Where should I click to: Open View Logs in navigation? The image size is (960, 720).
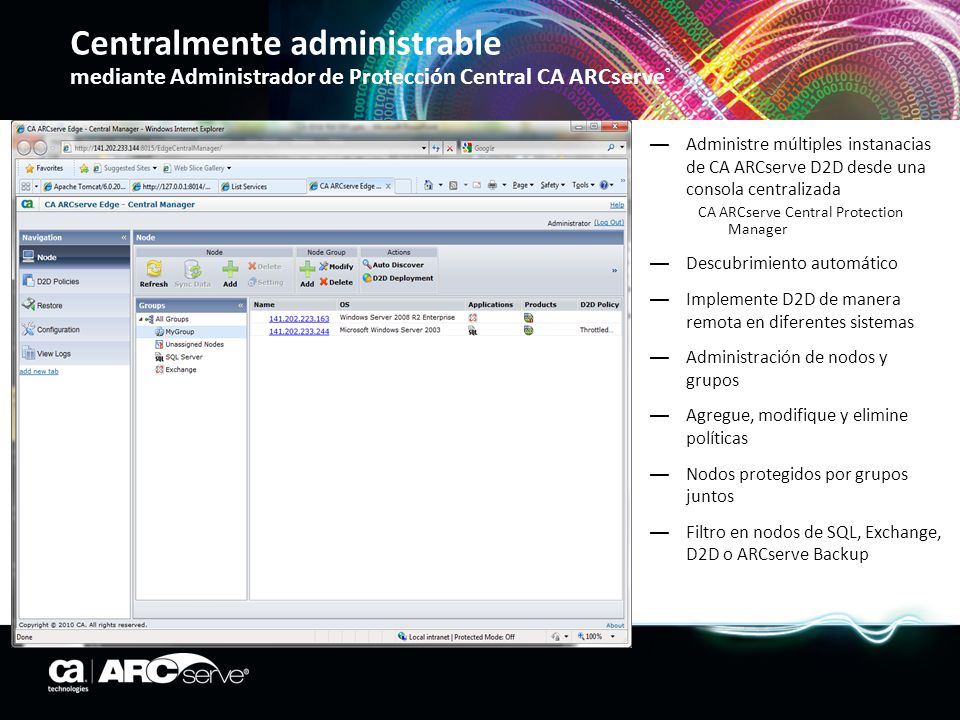[x=75, y=353]
